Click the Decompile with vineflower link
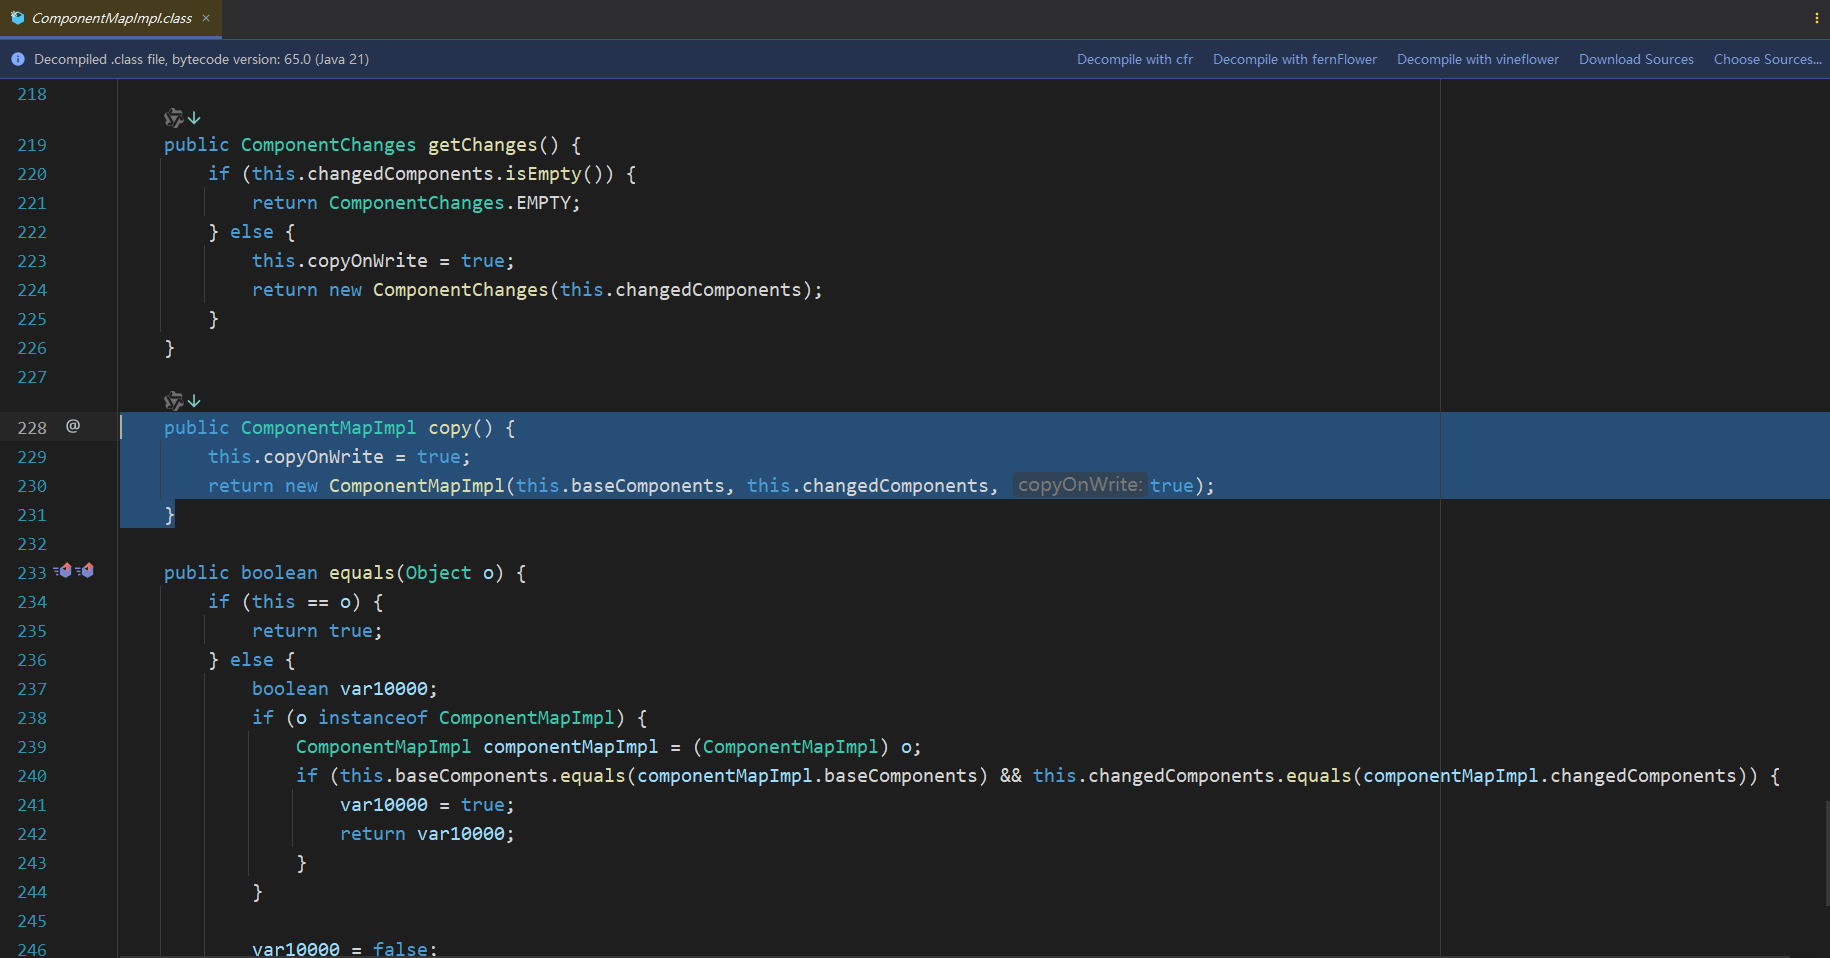 (1477, 60)
